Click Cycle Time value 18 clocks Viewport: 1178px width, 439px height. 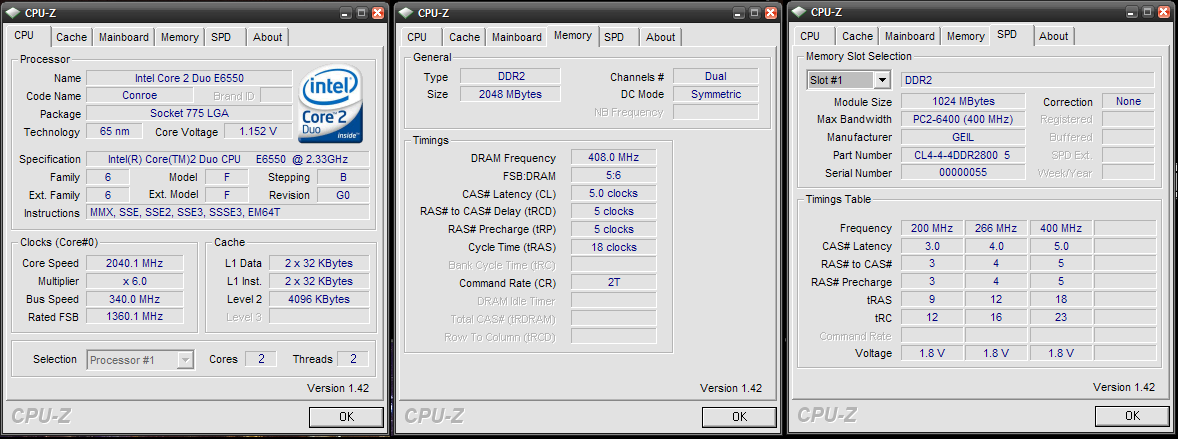614,247
